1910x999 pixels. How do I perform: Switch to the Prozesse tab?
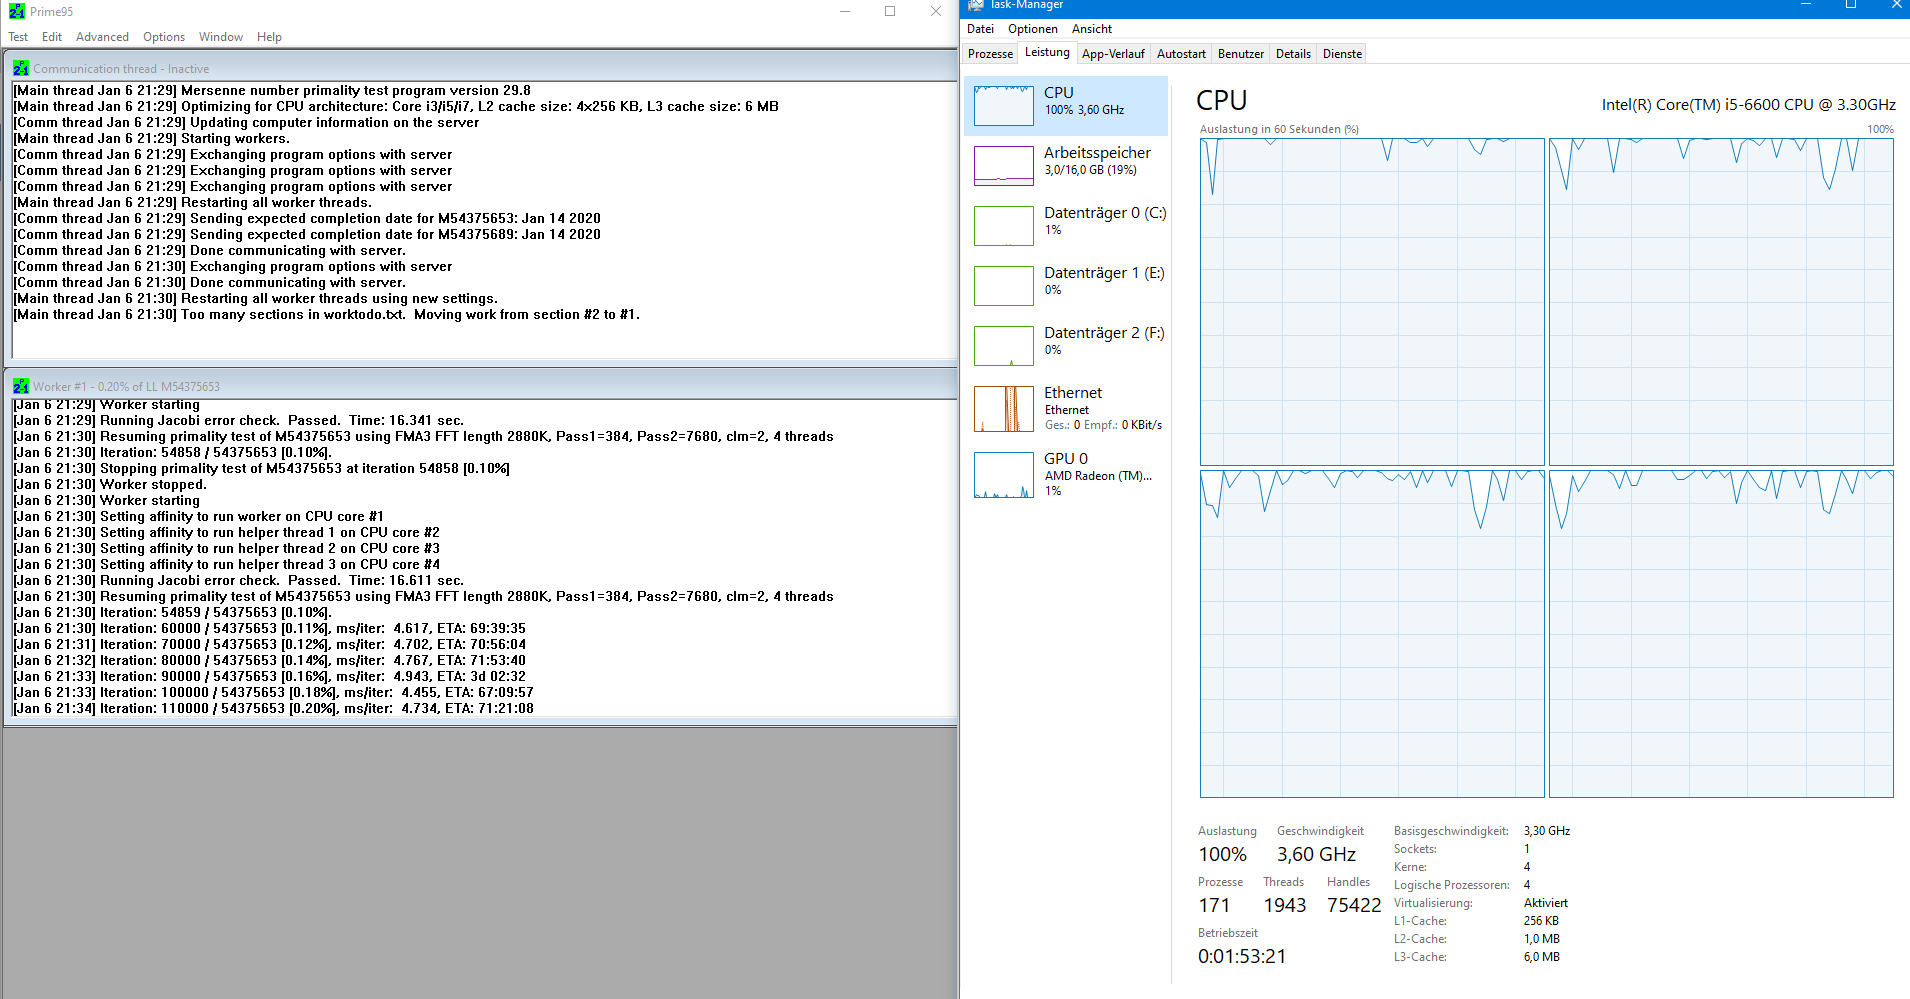(x=990, y=54)
